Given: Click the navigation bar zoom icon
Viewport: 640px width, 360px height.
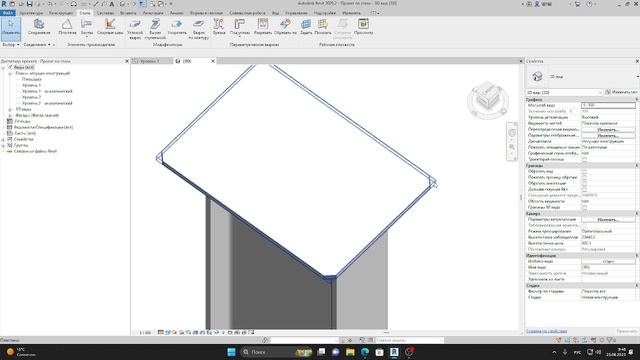Looking at the screenshot, I should 512,147.
